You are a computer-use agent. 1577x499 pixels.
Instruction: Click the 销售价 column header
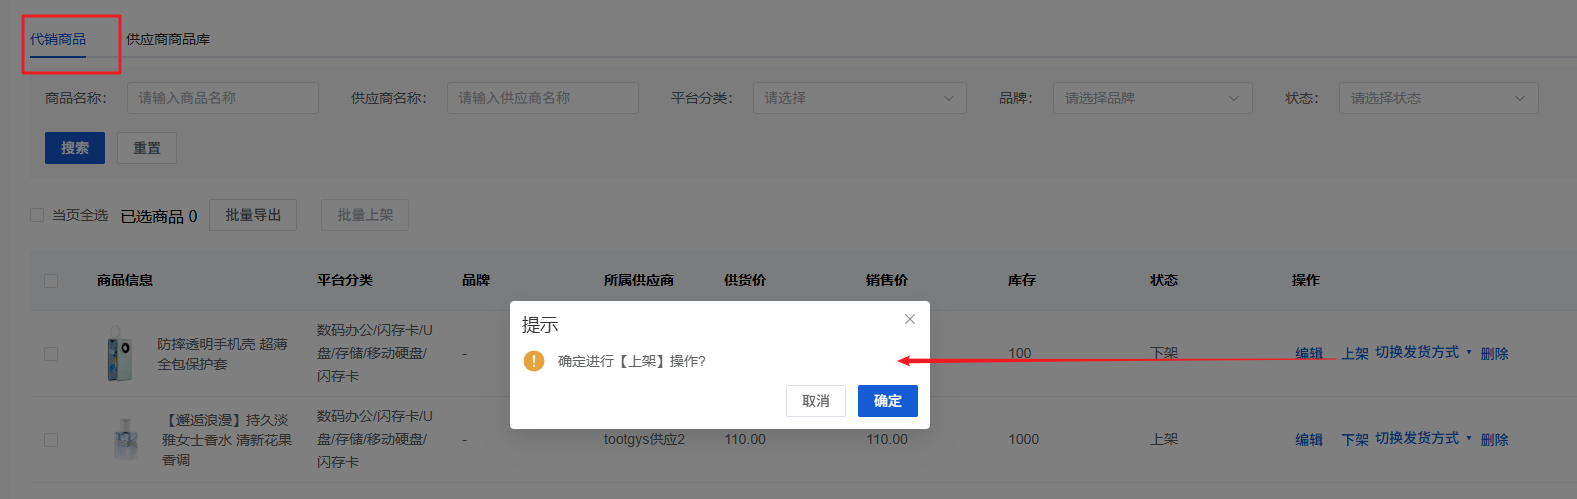click(x=887, y=280)
